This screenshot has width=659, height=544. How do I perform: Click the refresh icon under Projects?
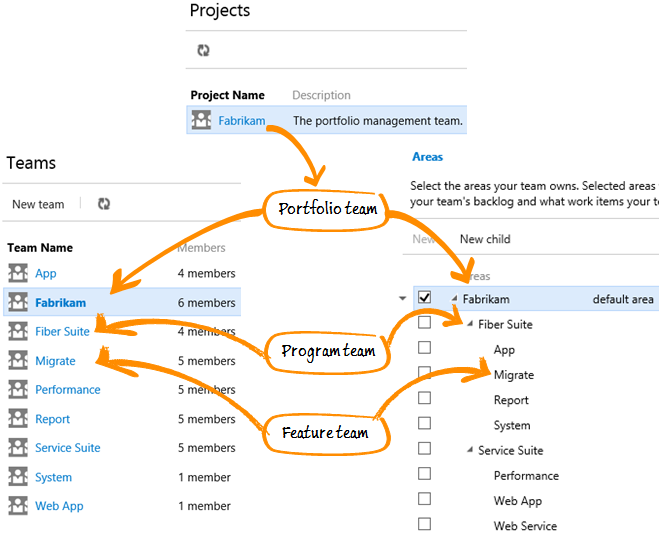point(204,51)
